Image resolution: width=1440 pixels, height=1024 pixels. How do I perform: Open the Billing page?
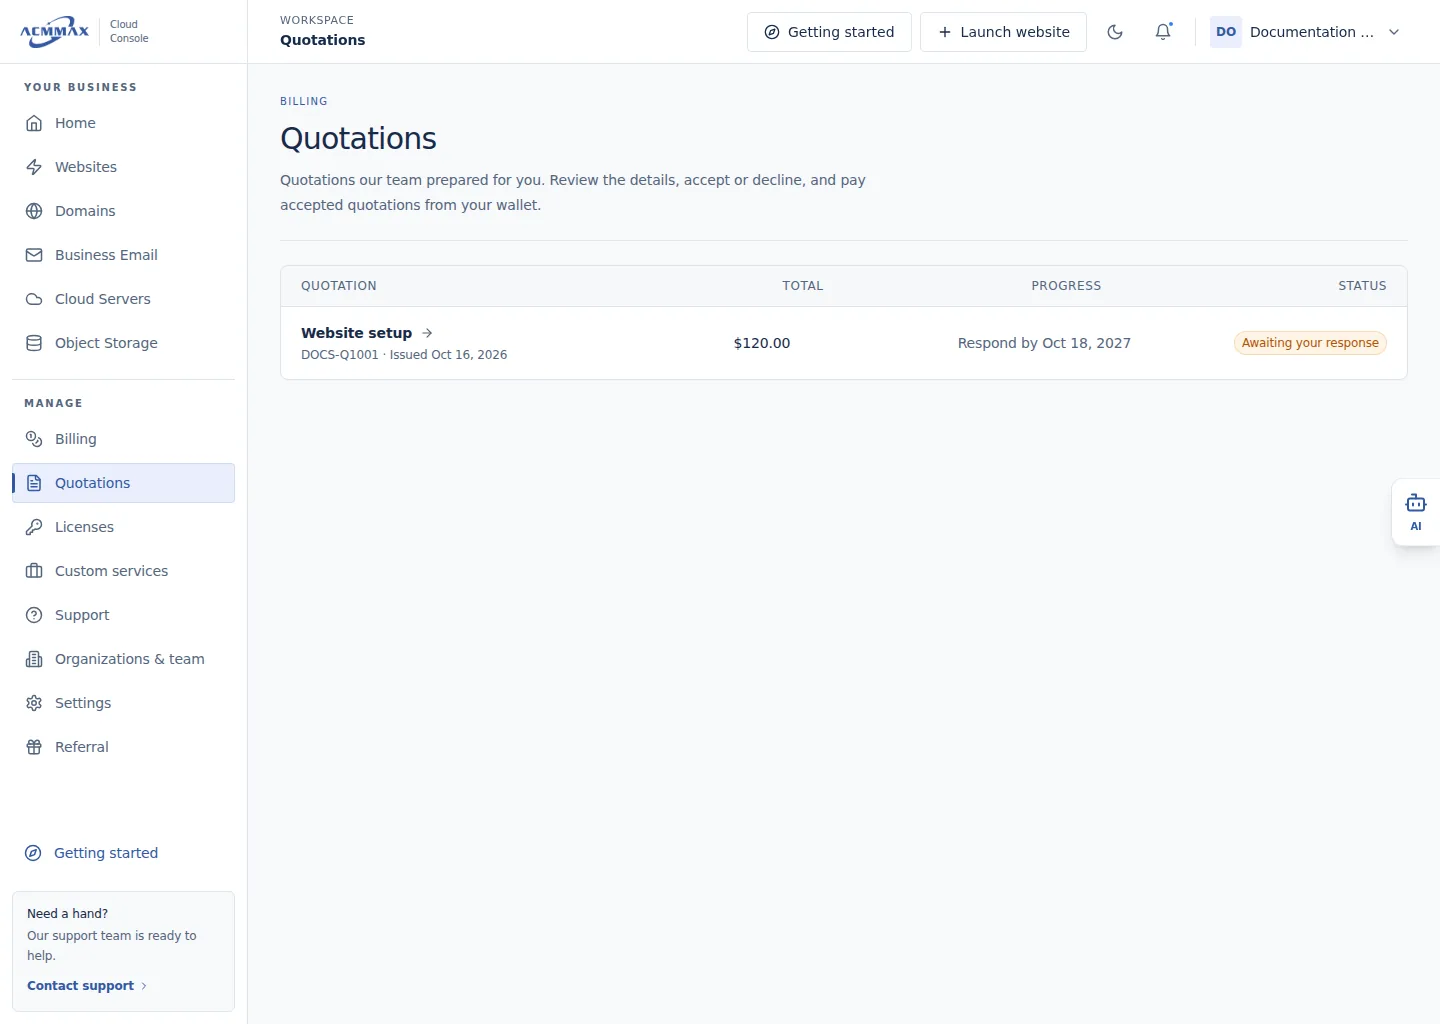(x=123, y=439)
